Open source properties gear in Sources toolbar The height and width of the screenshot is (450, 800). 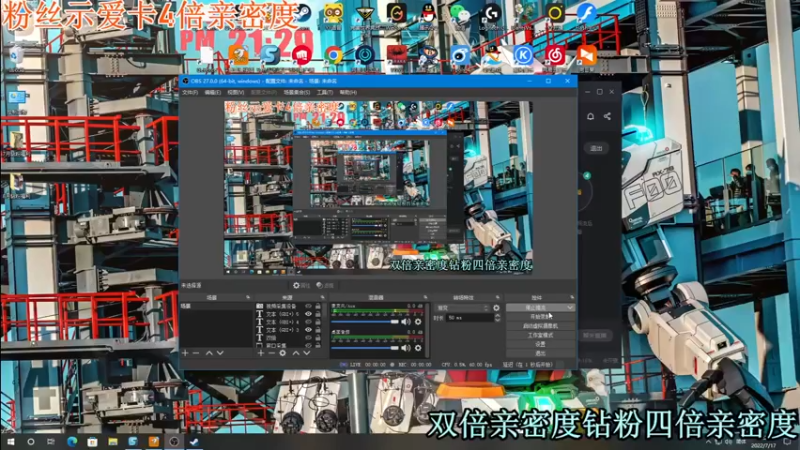[x=283, y=353]
